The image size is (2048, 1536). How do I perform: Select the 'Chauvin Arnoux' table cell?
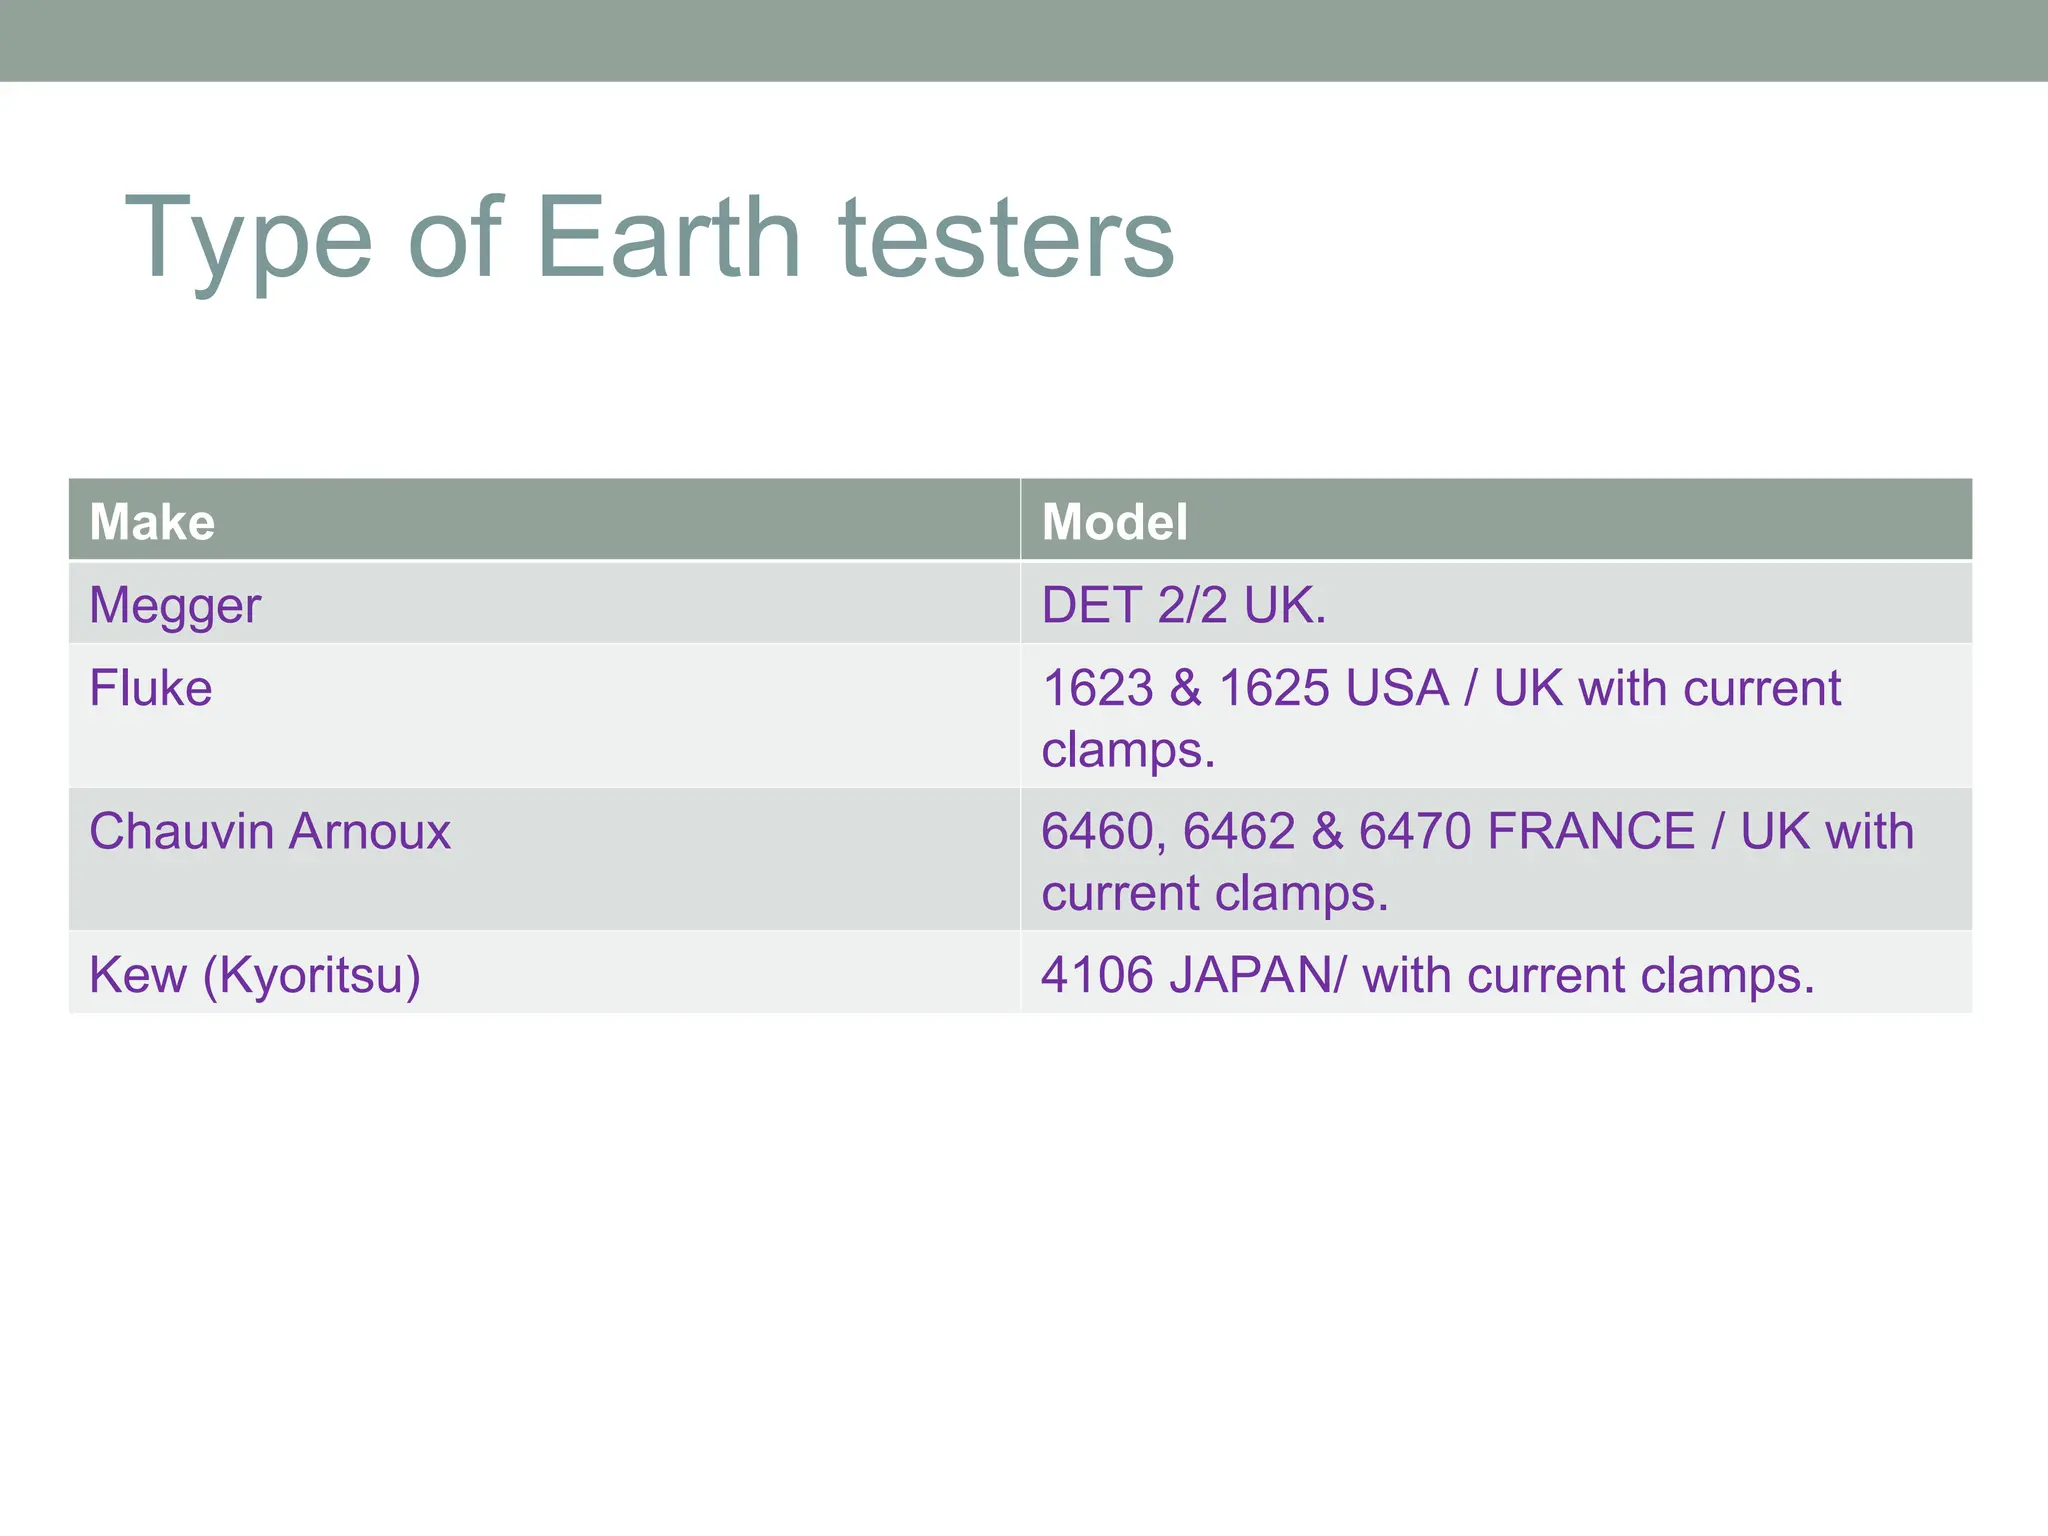pyautogui.click(x=545, y=859)
